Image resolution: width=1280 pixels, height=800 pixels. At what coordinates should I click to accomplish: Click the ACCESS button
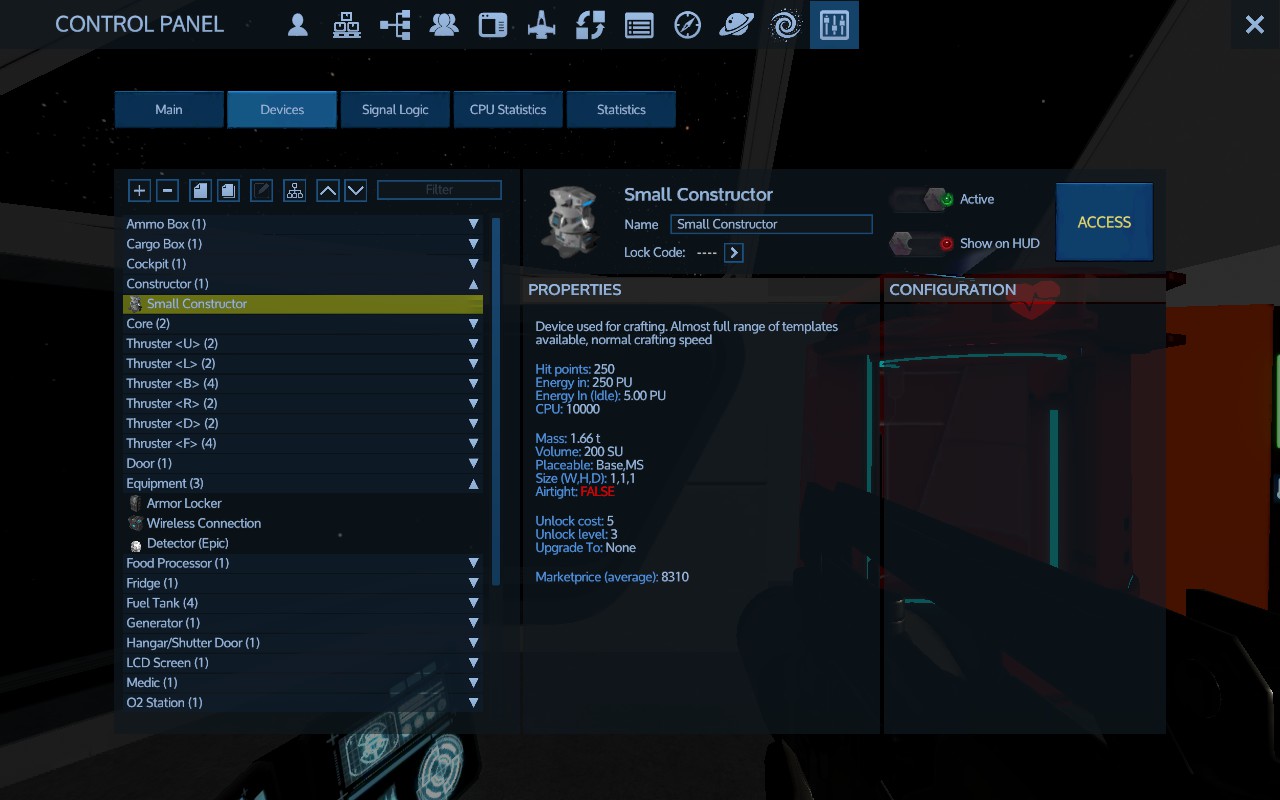(1104, 222)
